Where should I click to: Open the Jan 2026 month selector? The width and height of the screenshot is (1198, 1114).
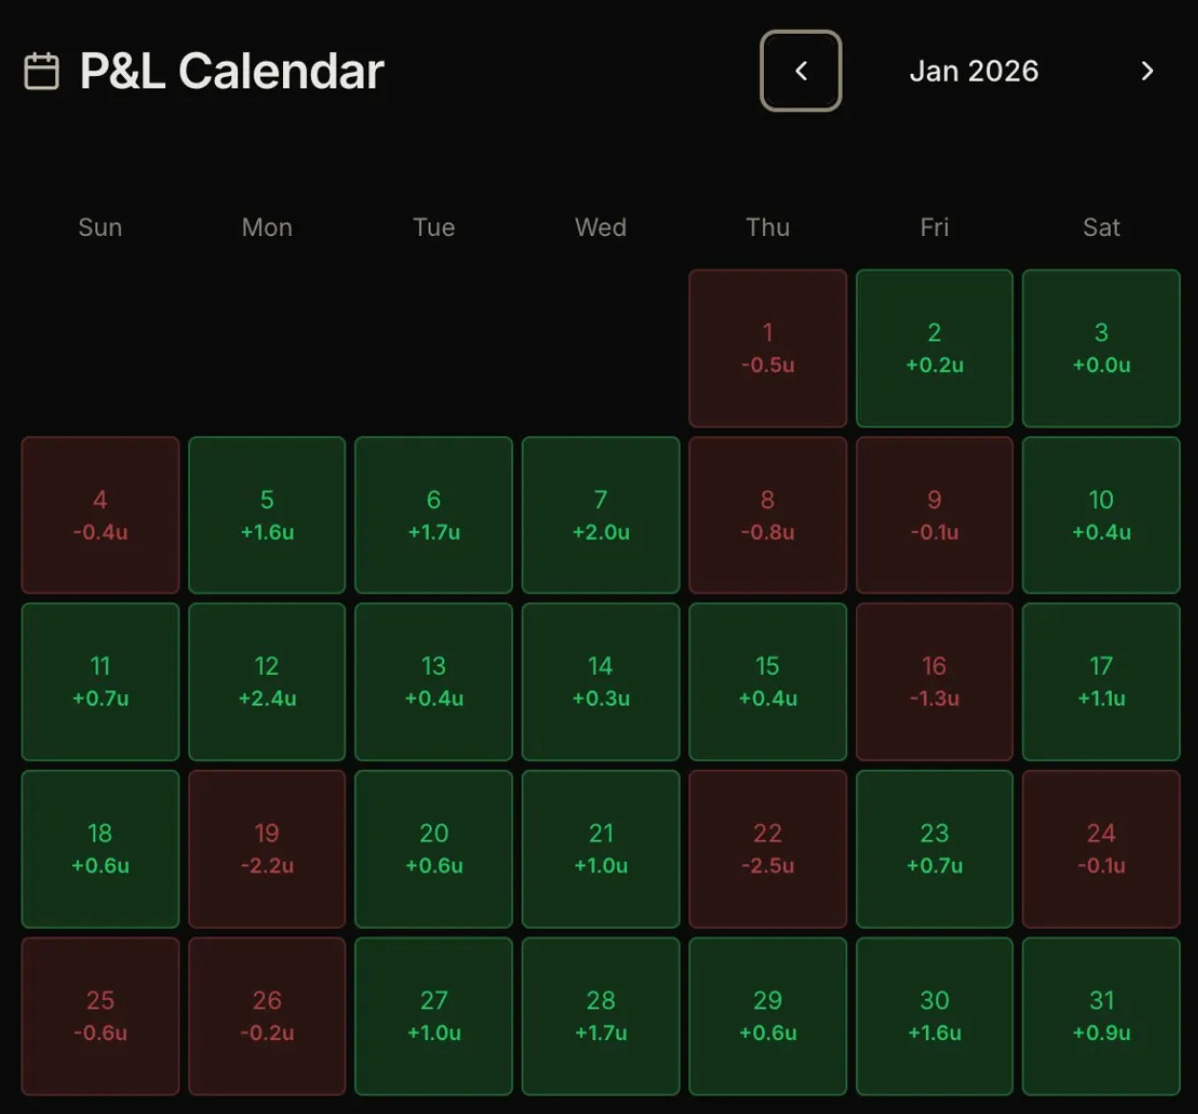(x=973, y=71)
